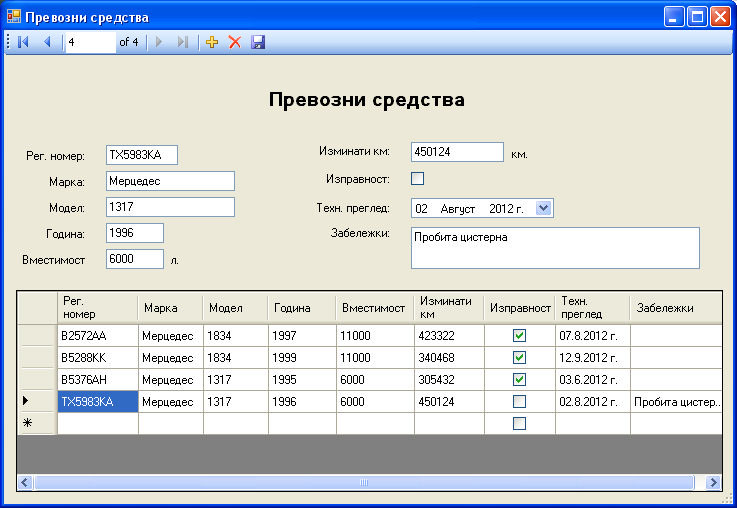Sort by Забележки column header
The height and width of the screenshot is (508, 737).
coord(676,308)
